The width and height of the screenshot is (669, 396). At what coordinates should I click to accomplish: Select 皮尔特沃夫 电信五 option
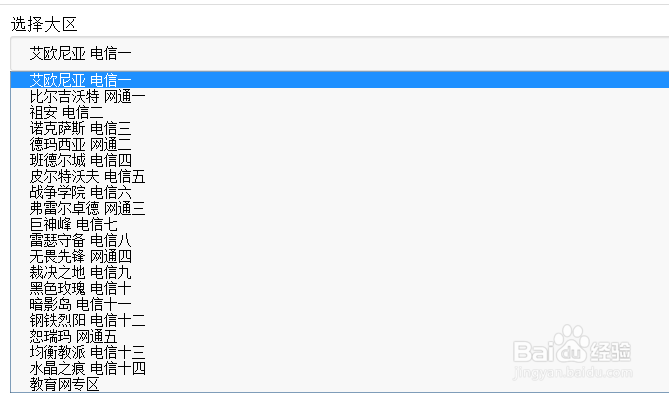tap(340, 177)
